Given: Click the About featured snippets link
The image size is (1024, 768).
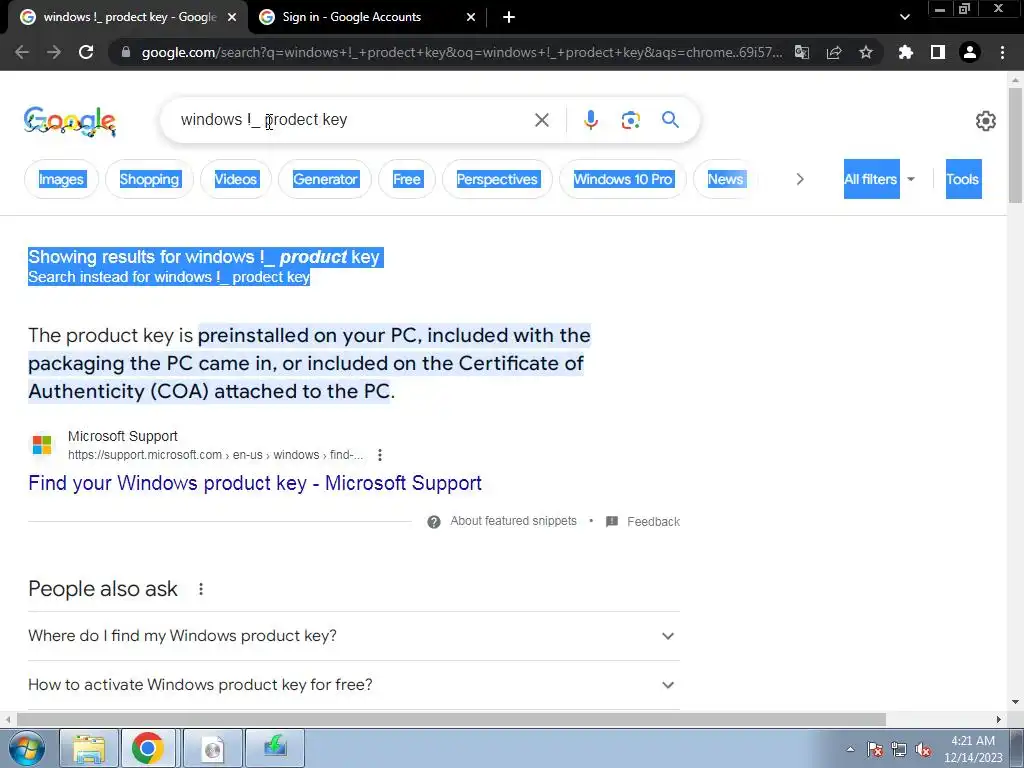Looking at the screenshot, I should 513,521.
